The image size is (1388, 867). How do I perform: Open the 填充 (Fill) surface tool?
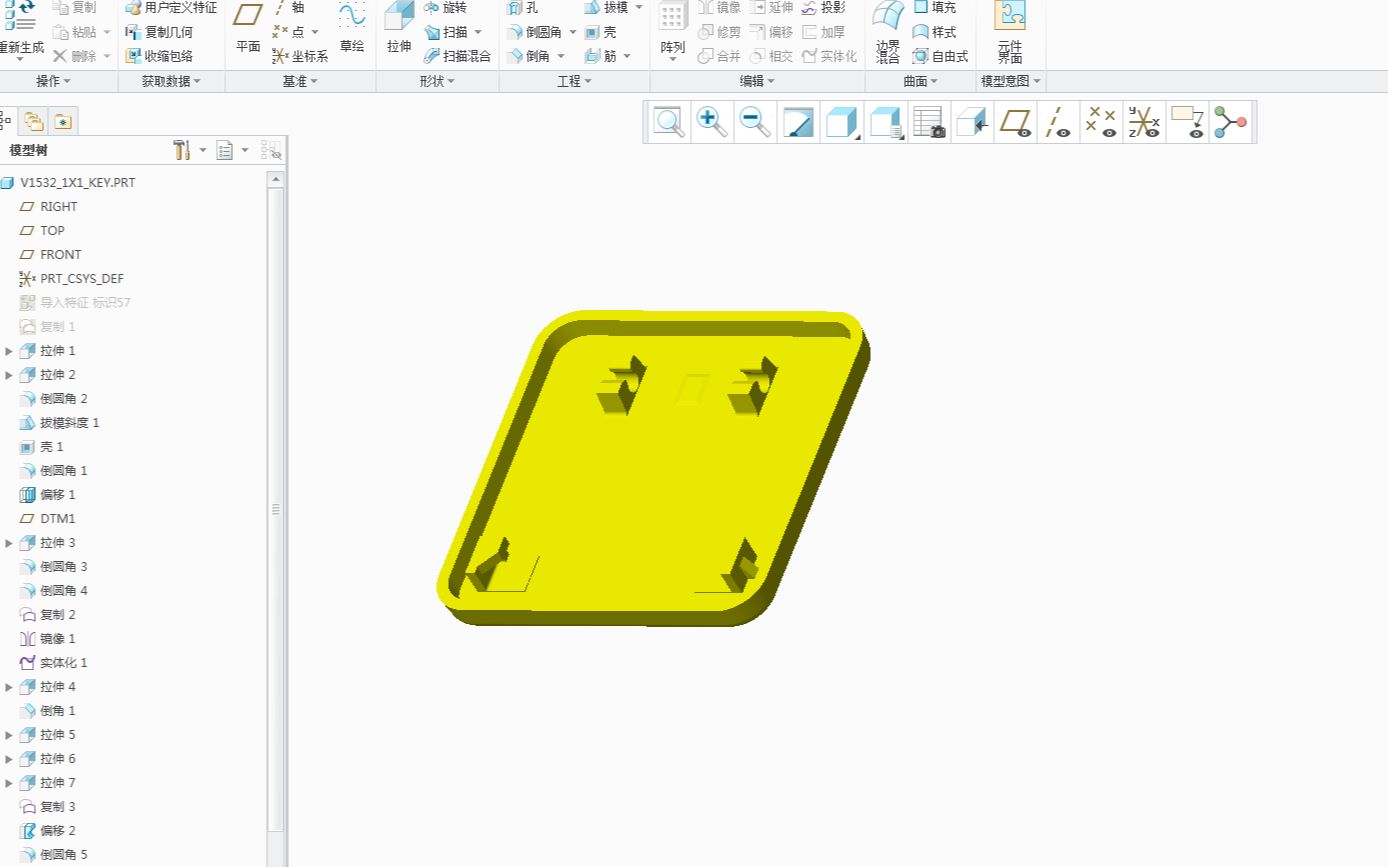pos(937,7)
